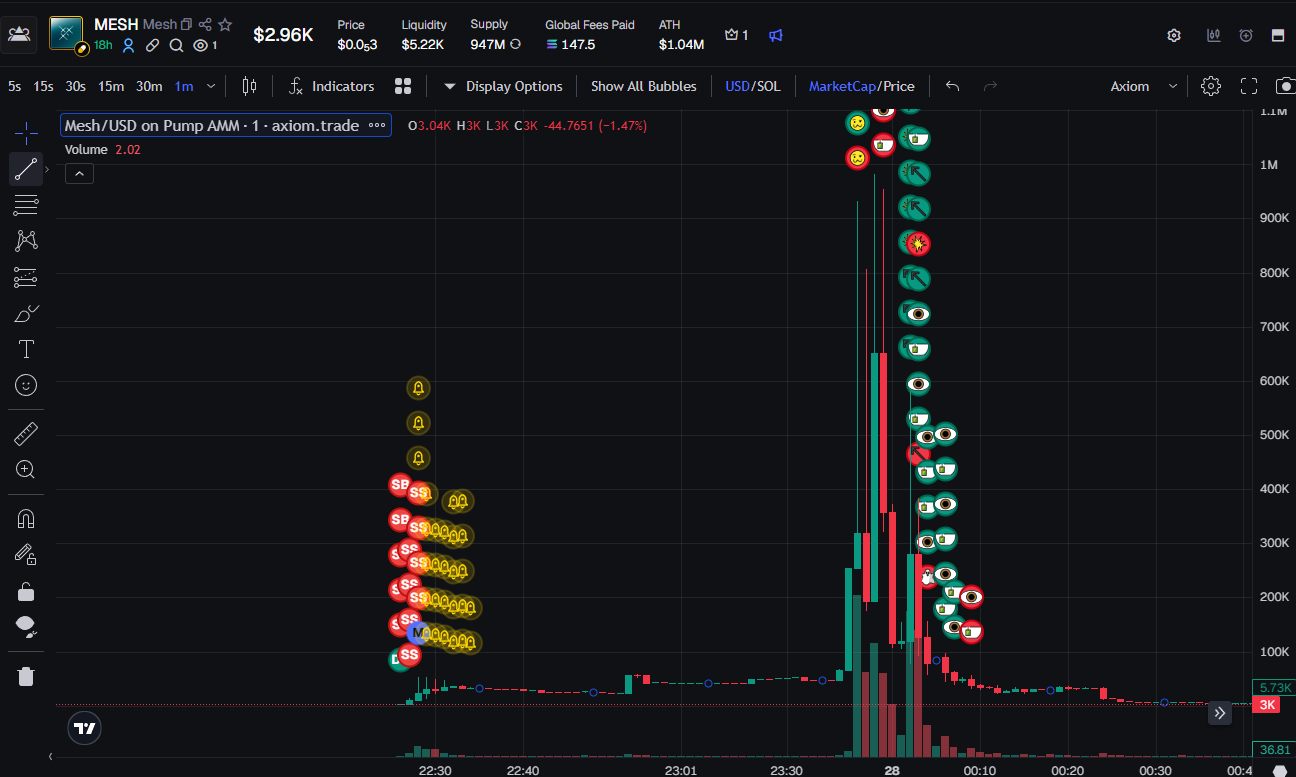
Task: Open the emoji icons tool
Action: pyautogui.click(x=26, y=385)
